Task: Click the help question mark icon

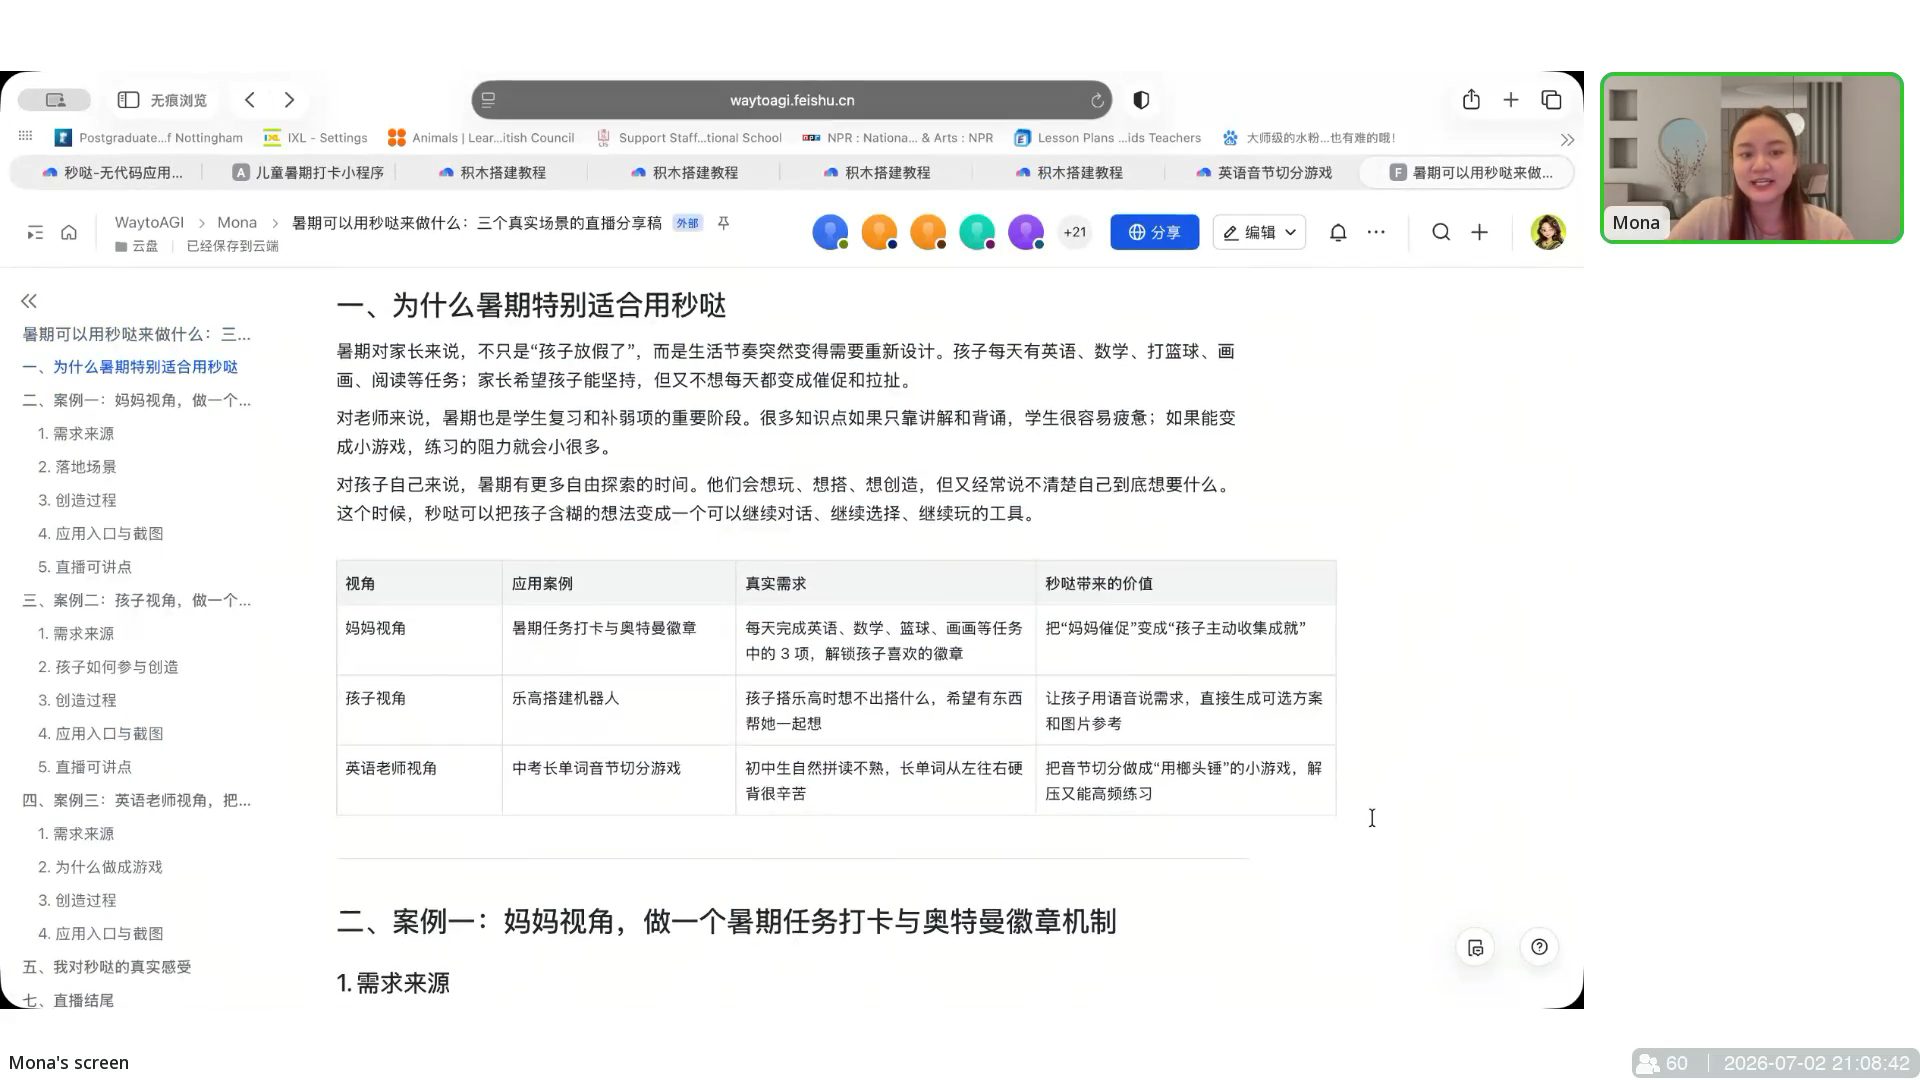Action: tap(1539, 947)
